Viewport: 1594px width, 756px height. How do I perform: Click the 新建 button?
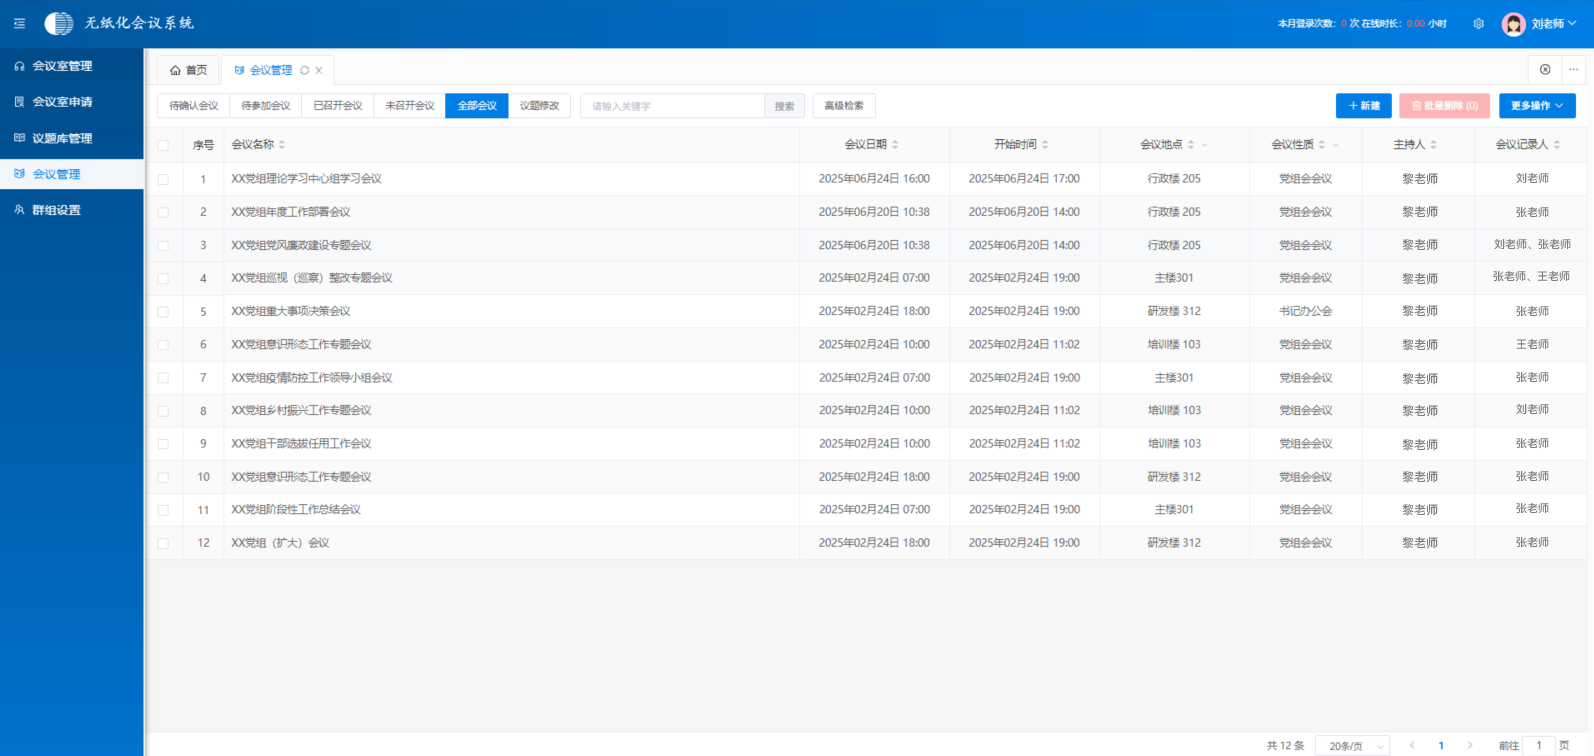1364,105
